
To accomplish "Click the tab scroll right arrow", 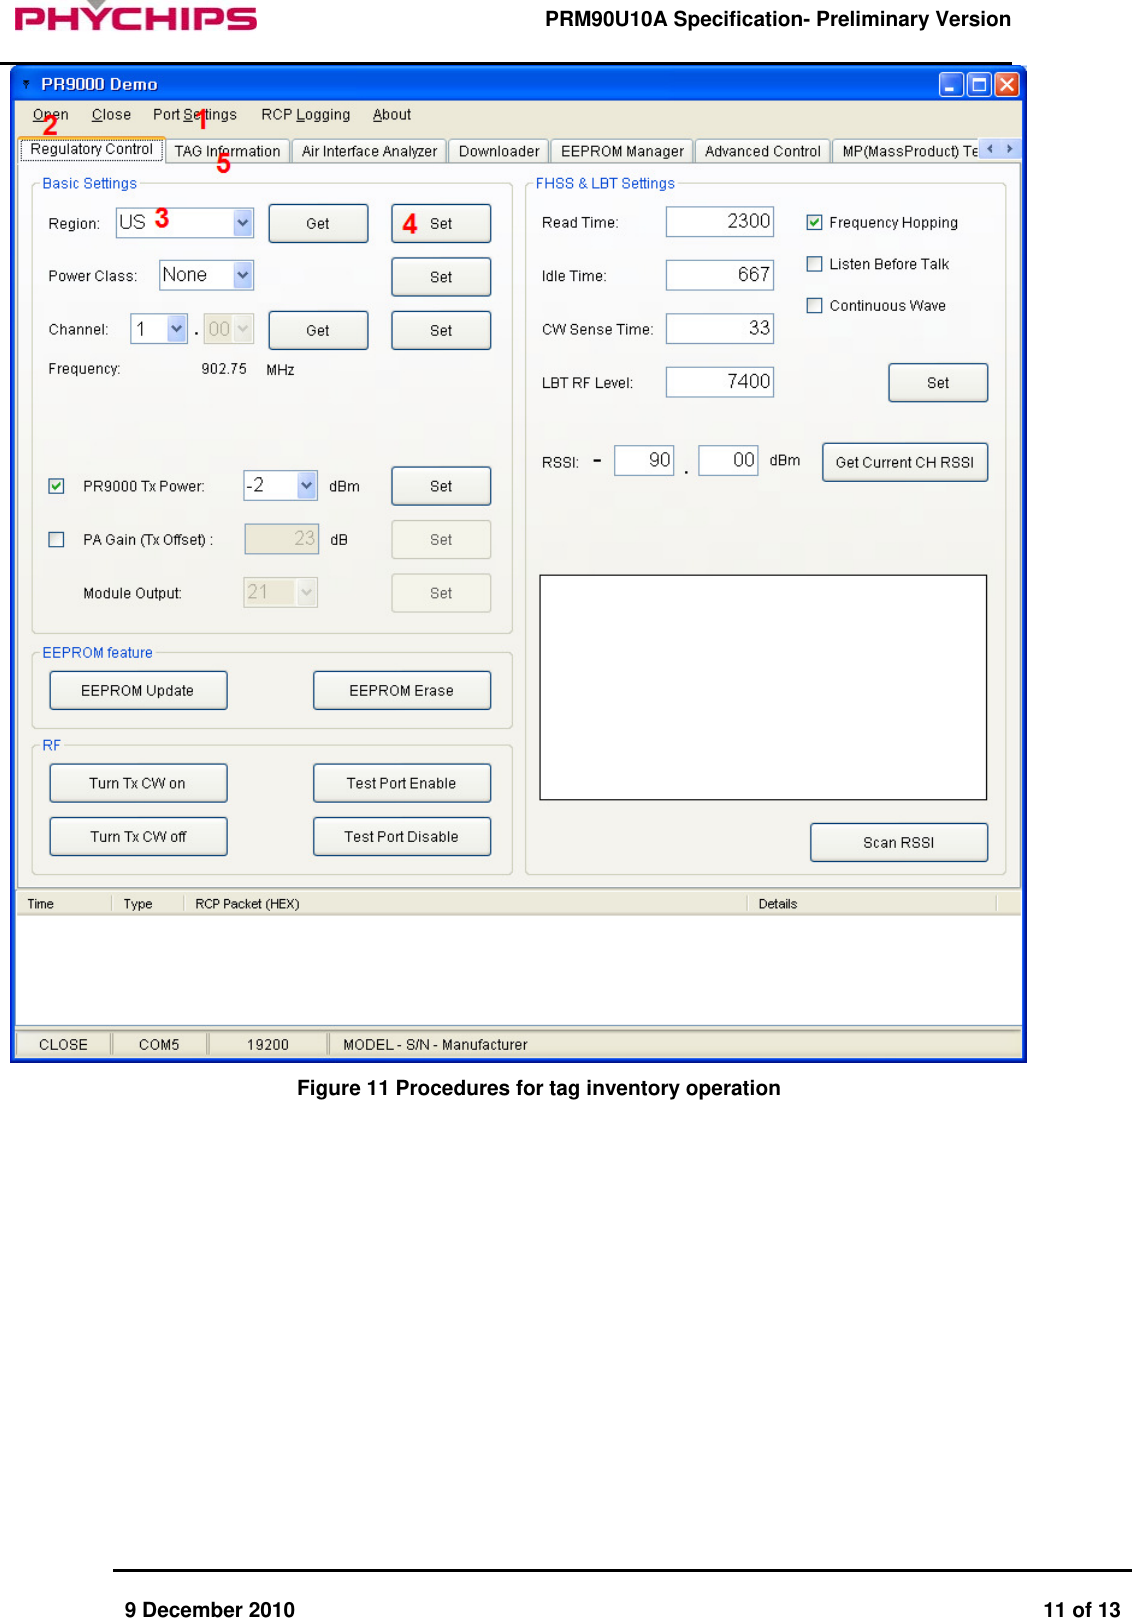I will 1010,149.
